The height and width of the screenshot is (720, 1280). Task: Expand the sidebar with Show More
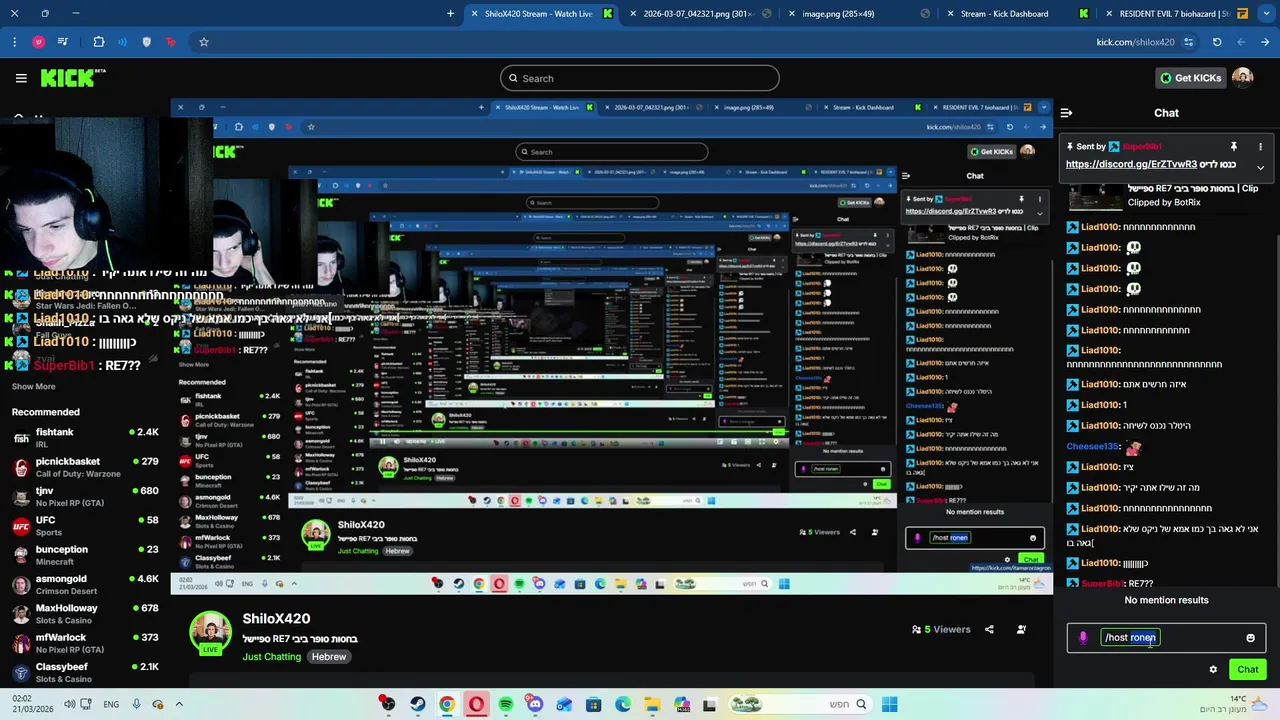click(x=34, y=387)
